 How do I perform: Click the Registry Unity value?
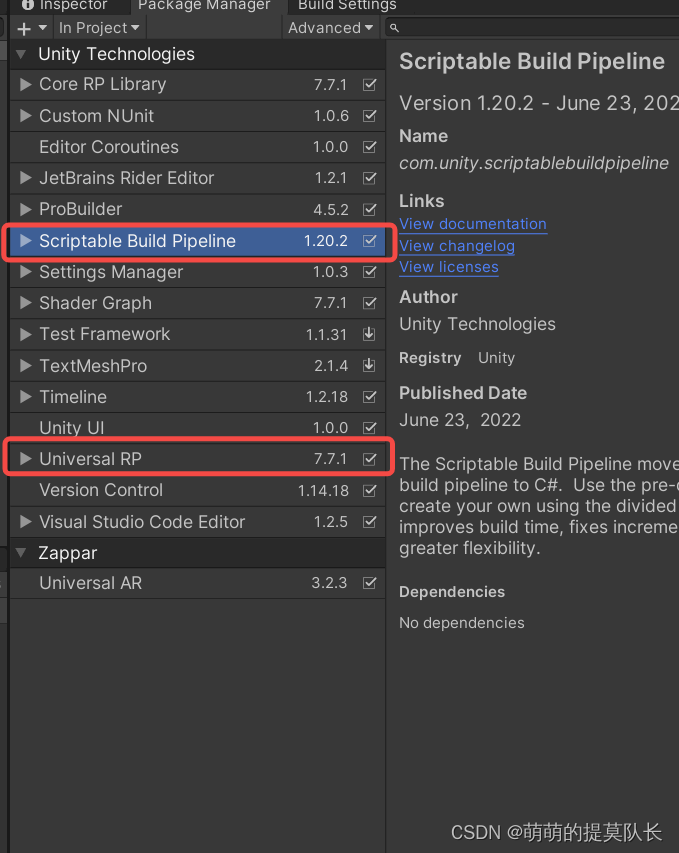click(x=496, y=358)
